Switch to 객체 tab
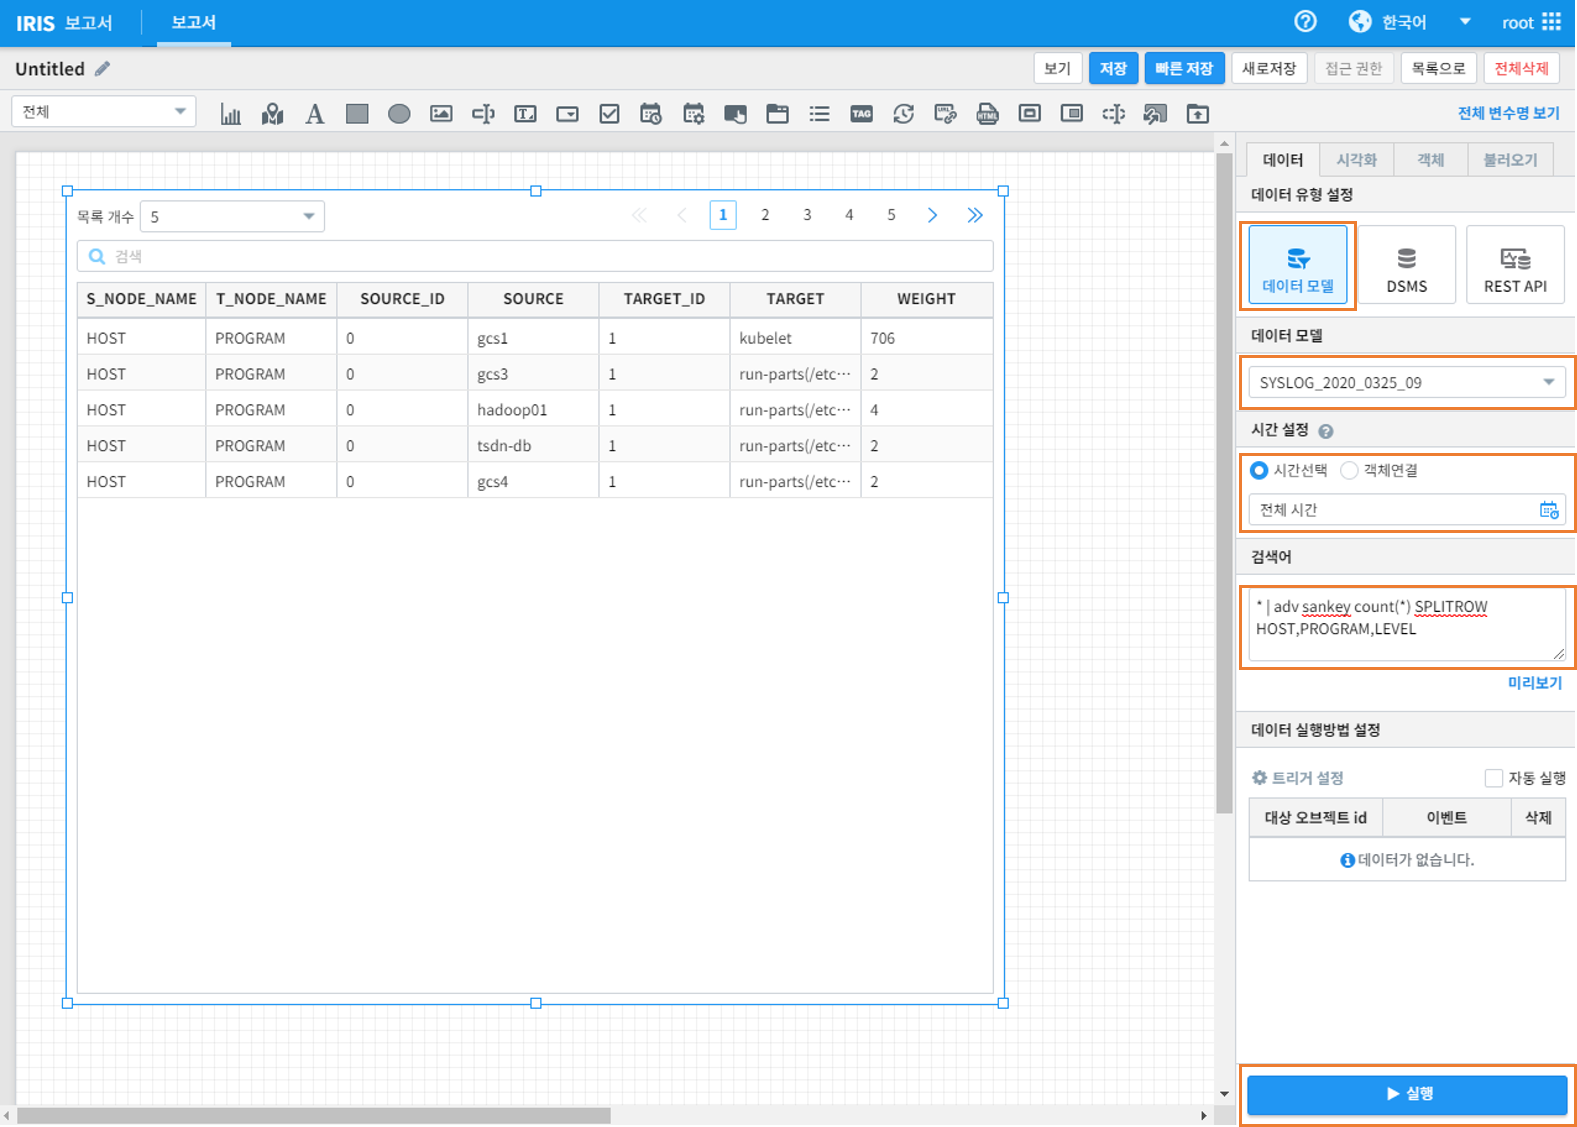The height and width of the screenshot is (1127, 1577). tap(1431, 160)
